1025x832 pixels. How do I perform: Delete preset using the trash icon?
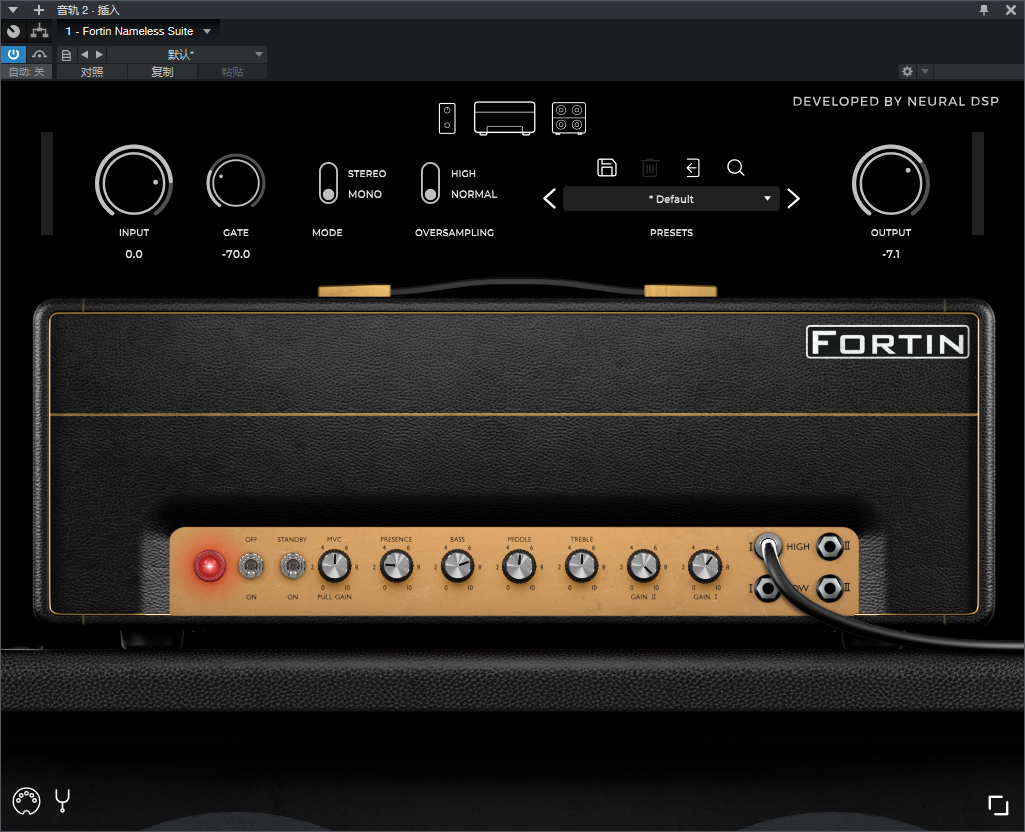point(650,167)
